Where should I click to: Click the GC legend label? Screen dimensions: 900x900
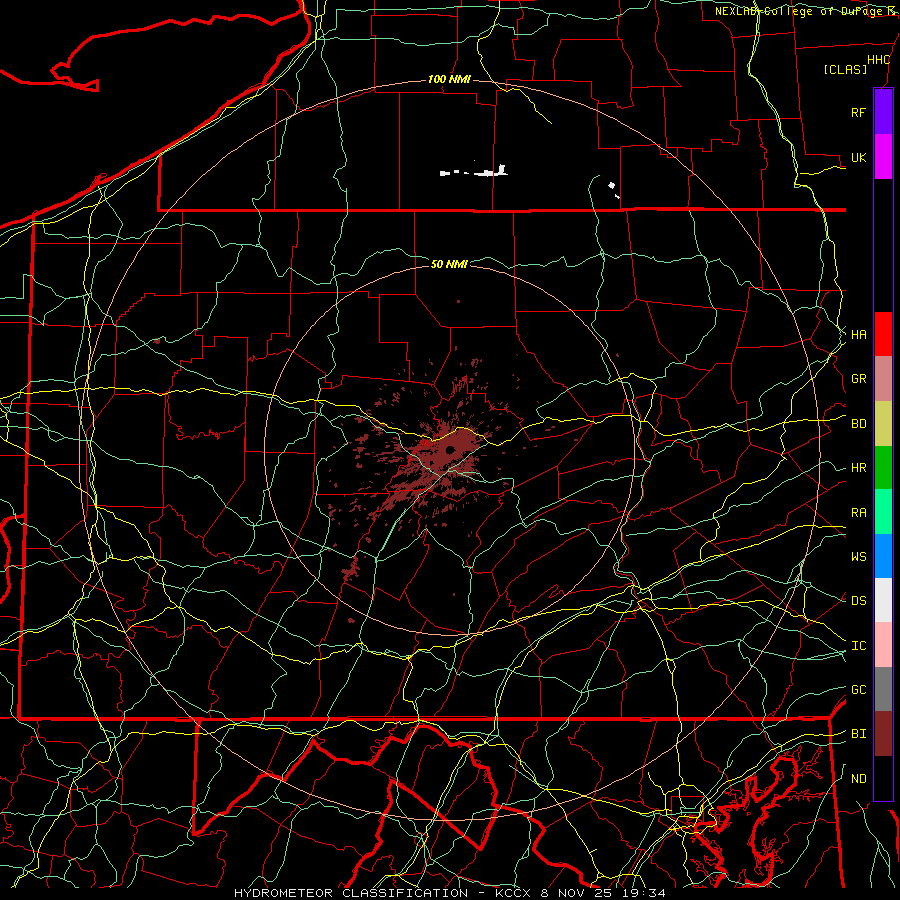point(858,690)
